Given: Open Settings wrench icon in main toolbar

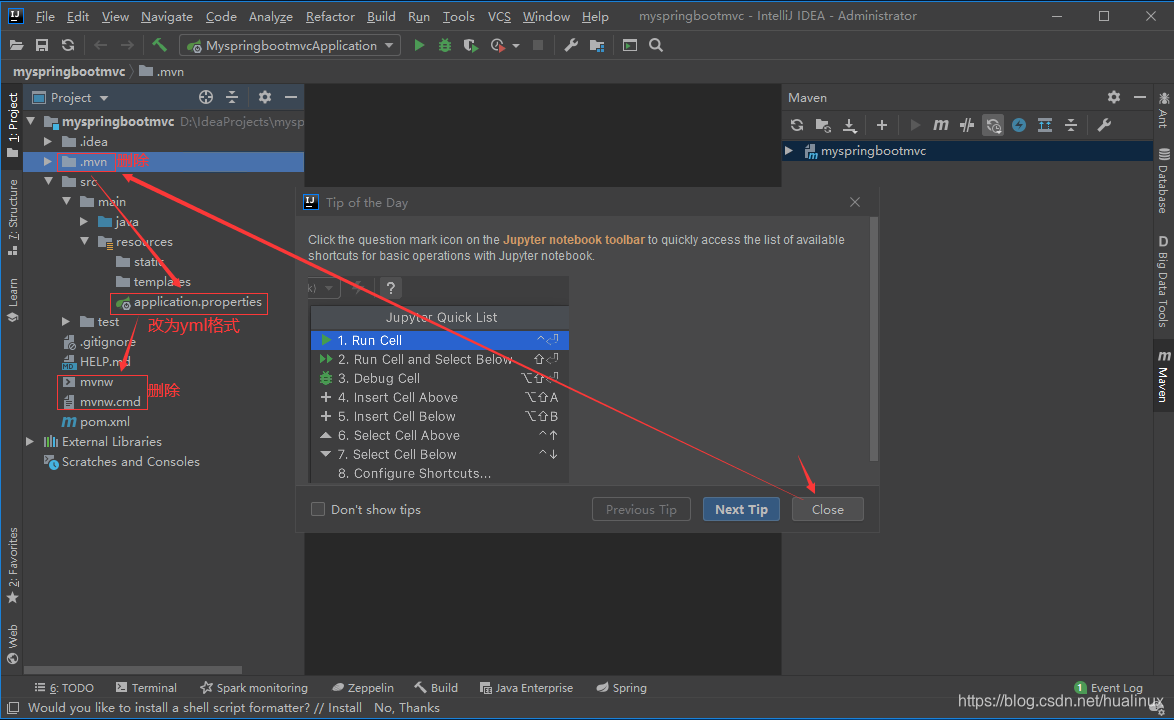Looking at the screenshot, I should 571,46.
